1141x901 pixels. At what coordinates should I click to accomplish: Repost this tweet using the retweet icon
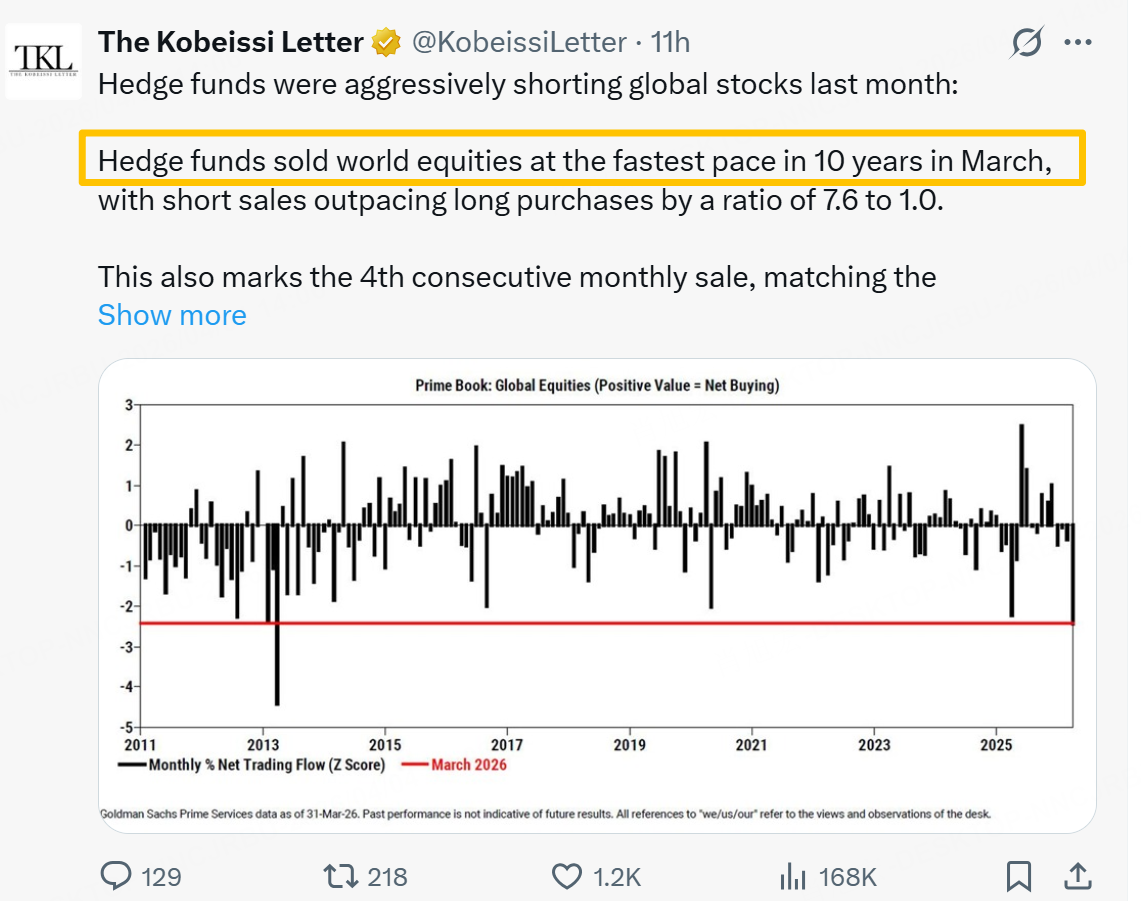pos(340,877)
